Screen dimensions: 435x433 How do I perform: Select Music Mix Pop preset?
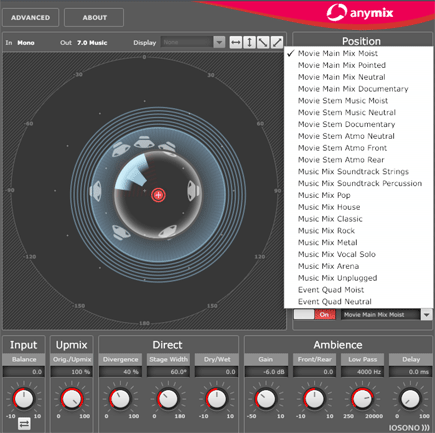coord(359,195)
